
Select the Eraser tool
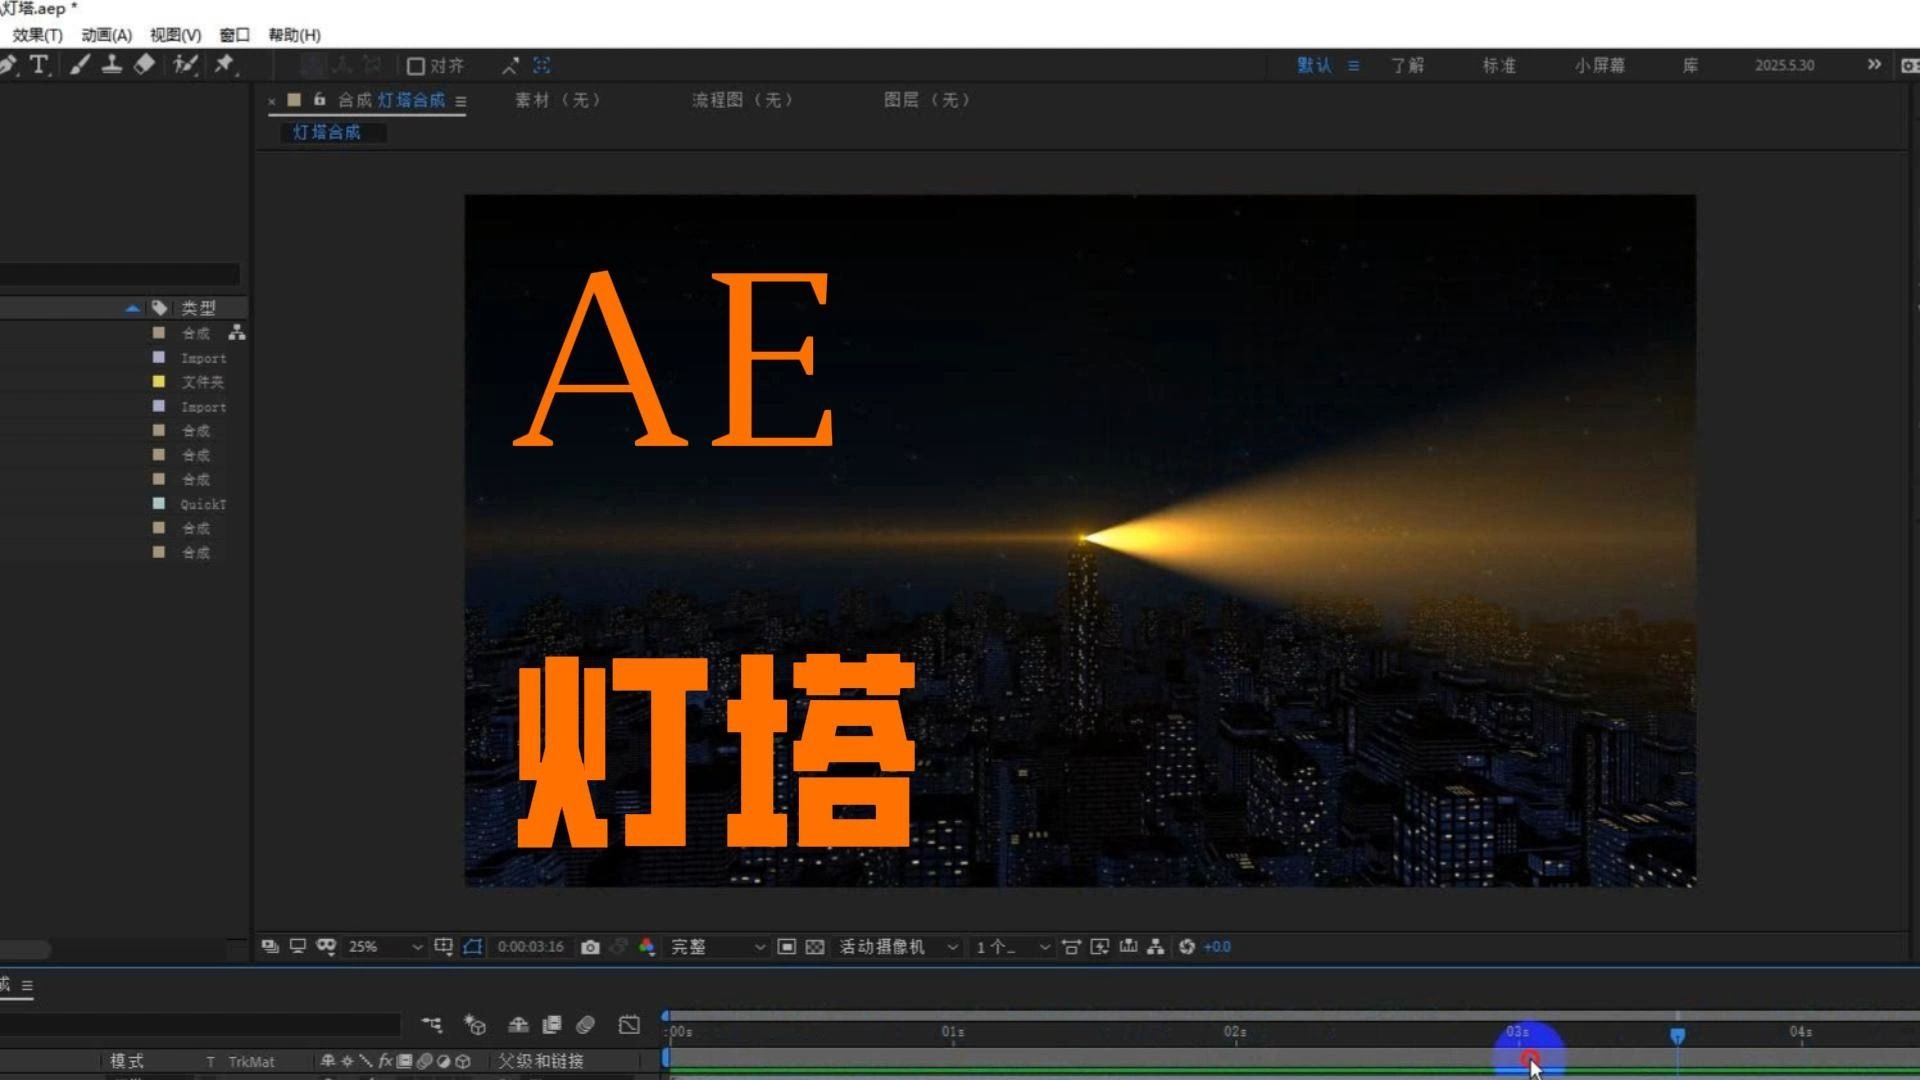[144, 65]
